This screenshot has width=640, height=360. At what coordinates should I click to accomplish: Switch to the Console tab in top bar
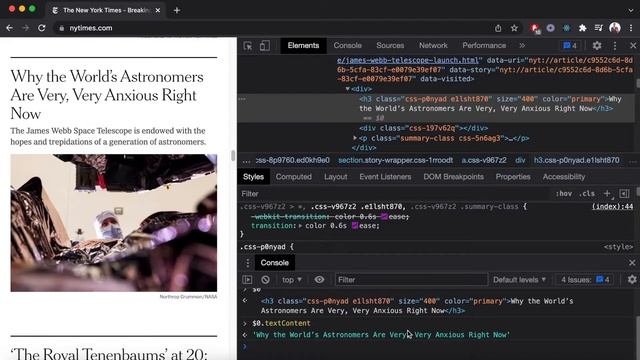coord(347,45)
